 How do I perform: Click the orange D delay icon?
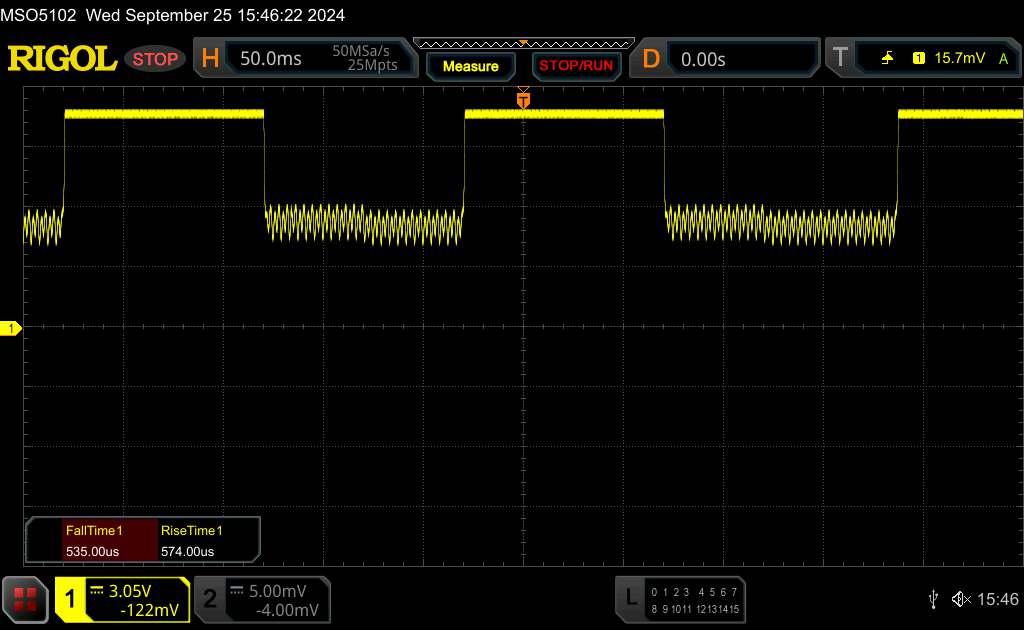[x=651, y=59]
